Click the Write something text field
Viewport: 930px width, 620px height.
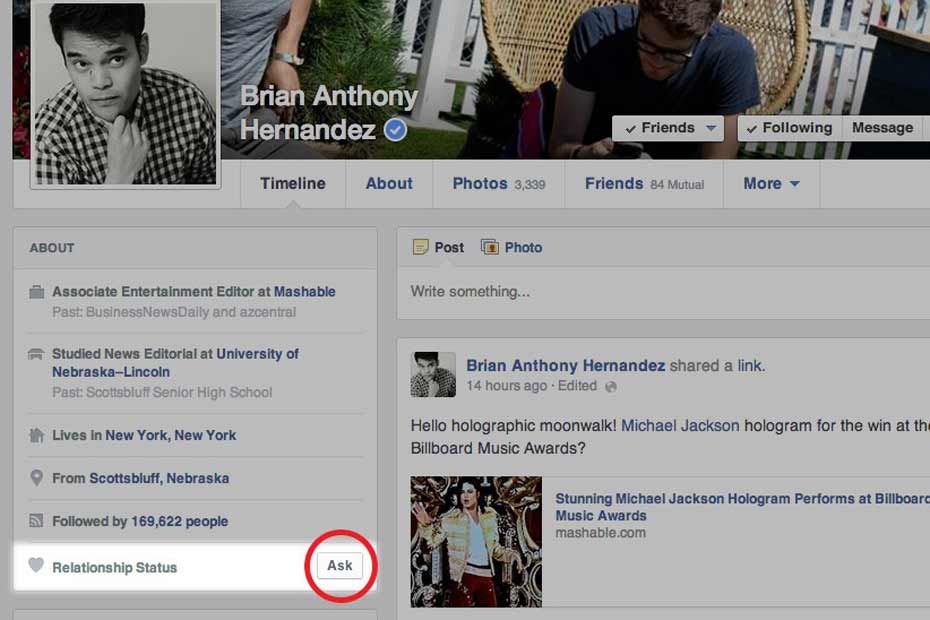coord(660,292)
